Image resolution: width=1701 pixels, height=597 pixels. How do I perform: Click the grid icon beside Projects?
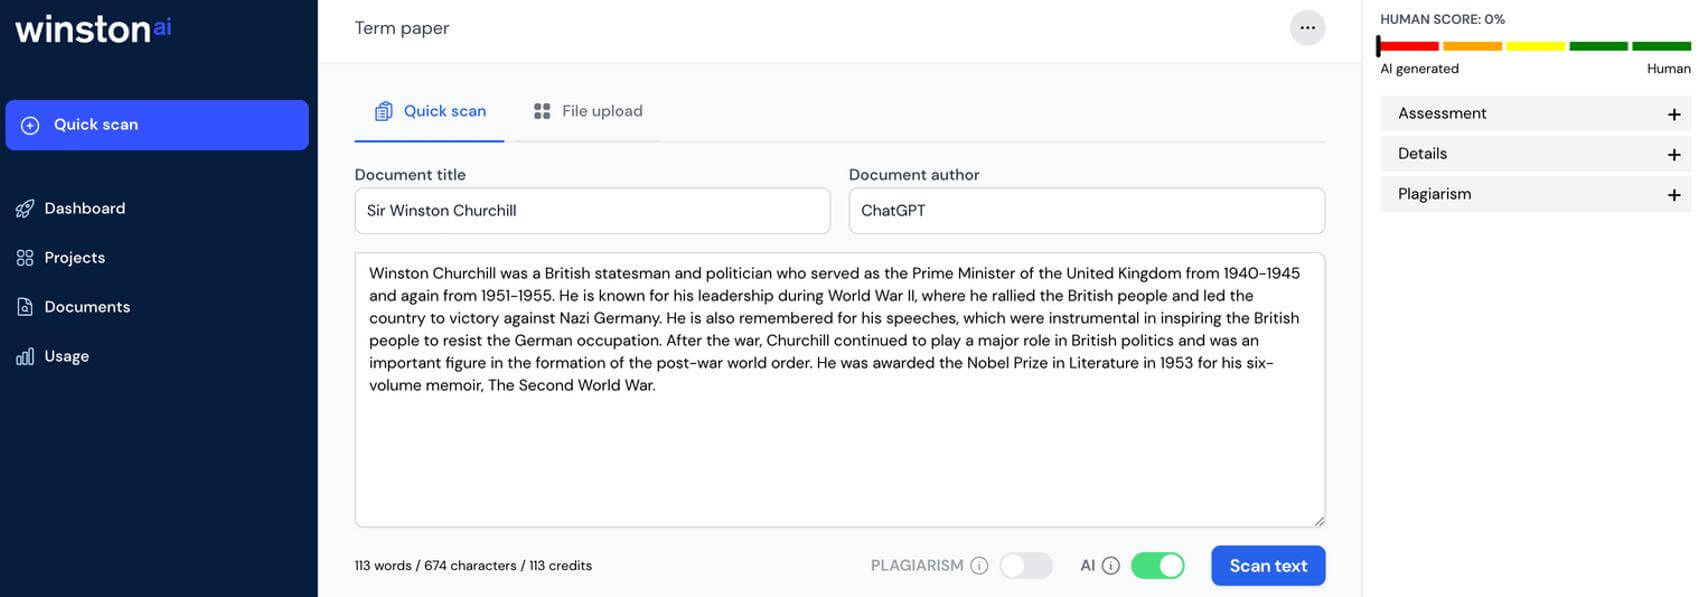tap(25, 257)
